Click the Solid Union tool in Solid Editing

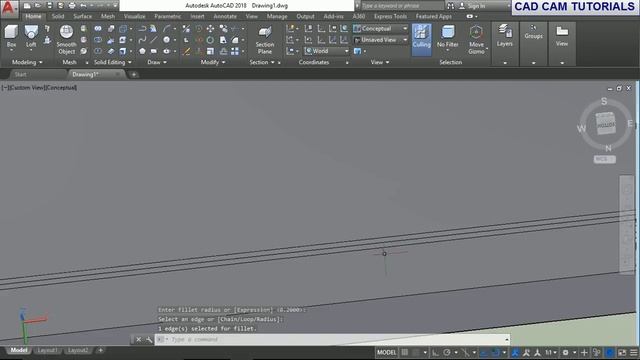pyautogui.click(x=98, y=29)
